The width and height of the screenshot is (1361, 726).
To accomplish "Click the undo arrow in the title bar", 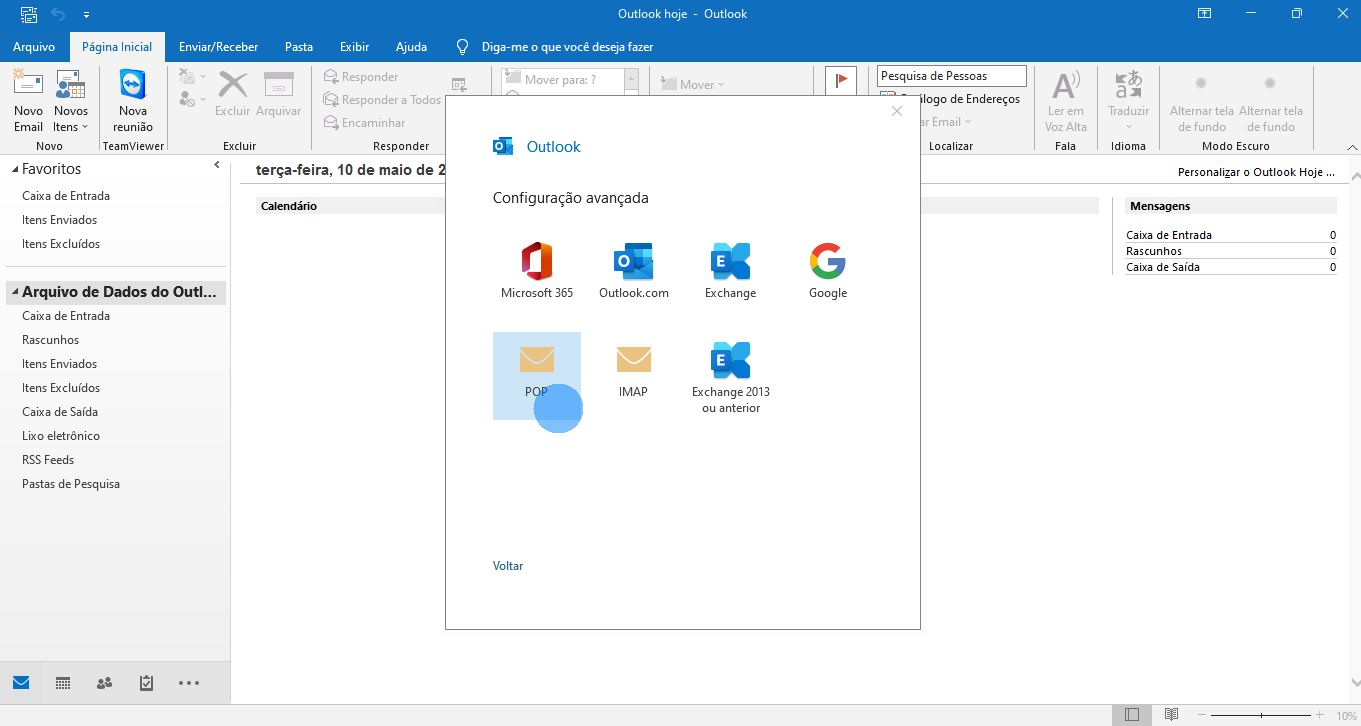I will [x=58, y=14].
